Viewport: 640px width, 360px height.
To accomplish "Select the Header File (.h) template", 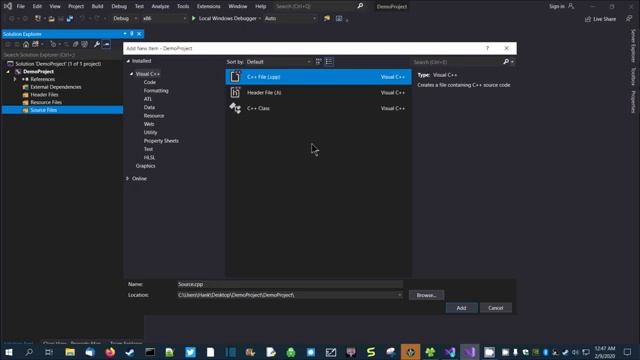I will coord(318,93).
